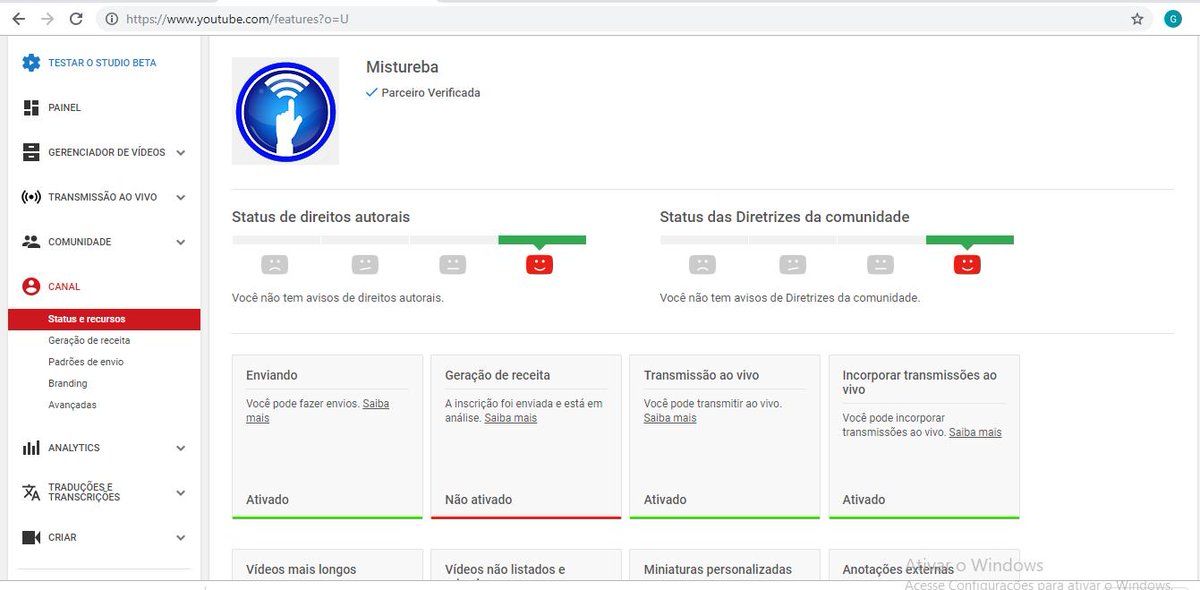Viewport: 1200px width, 590px height.
Task: Click Saiba mais in Geração de receita card
Action: (x=511, y=418)
